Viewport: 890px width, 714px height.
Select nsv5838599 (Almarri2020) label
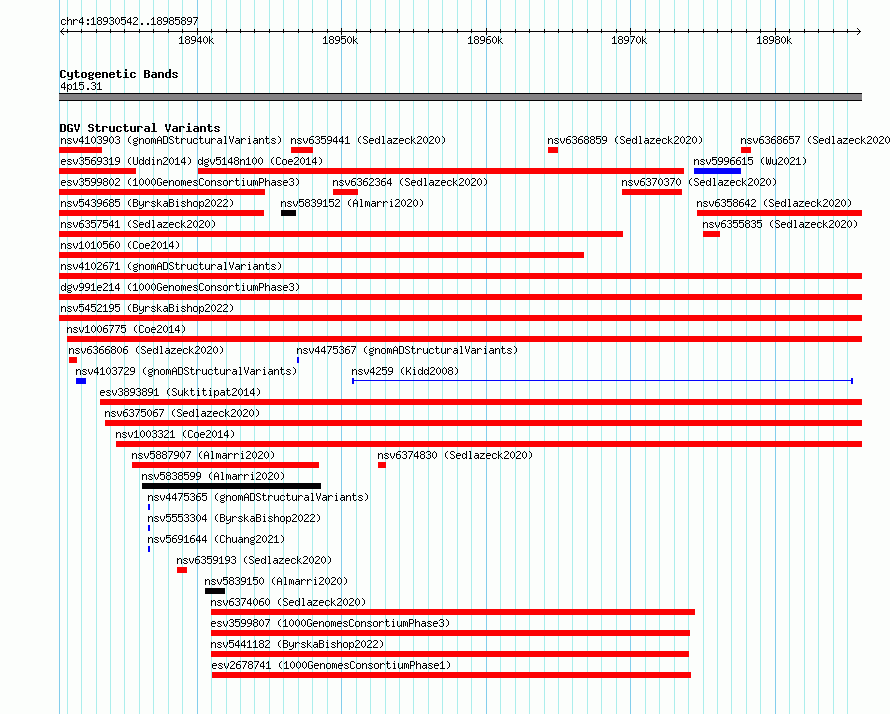213,476
